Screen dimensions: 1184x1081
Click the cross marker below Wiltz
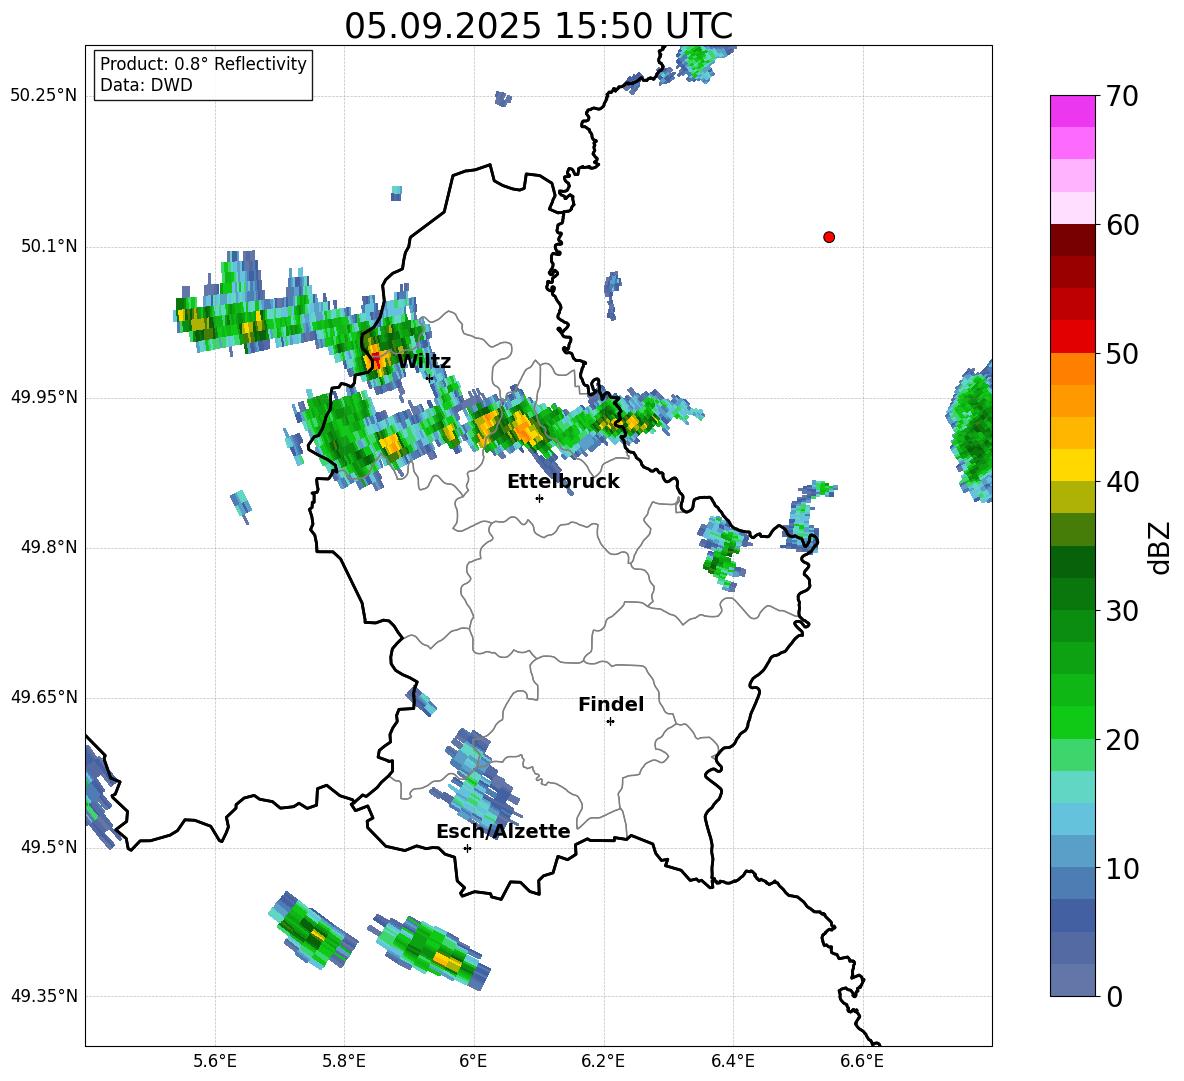[430, 377]
